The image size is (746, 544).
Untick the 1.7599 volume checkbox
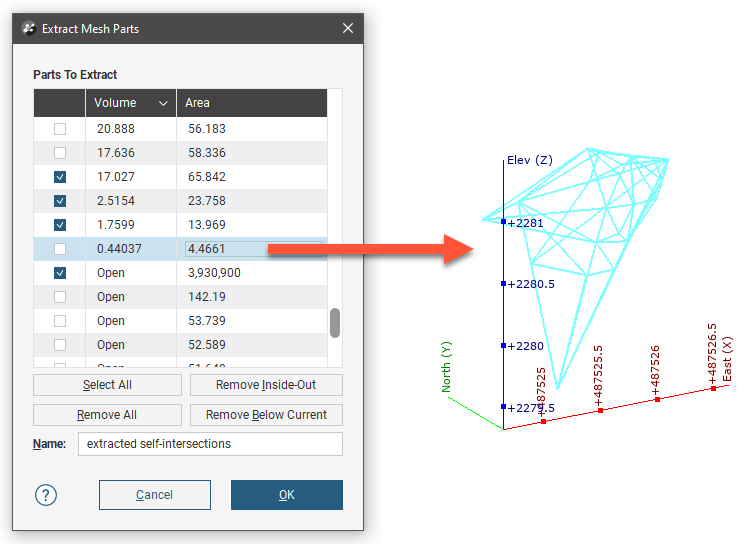click(60, 225)
